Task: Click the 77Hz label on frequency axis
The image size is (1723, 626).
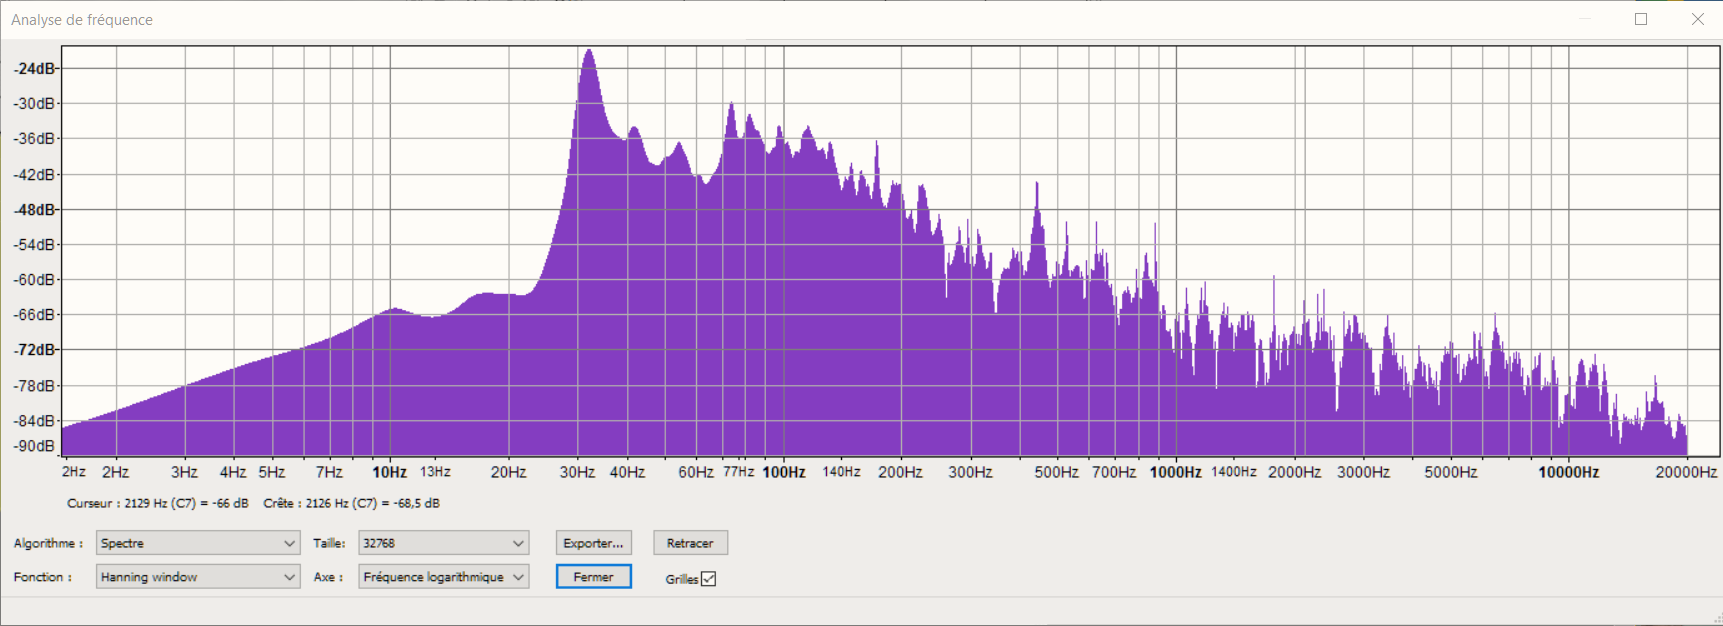Action: pos(738,472)
